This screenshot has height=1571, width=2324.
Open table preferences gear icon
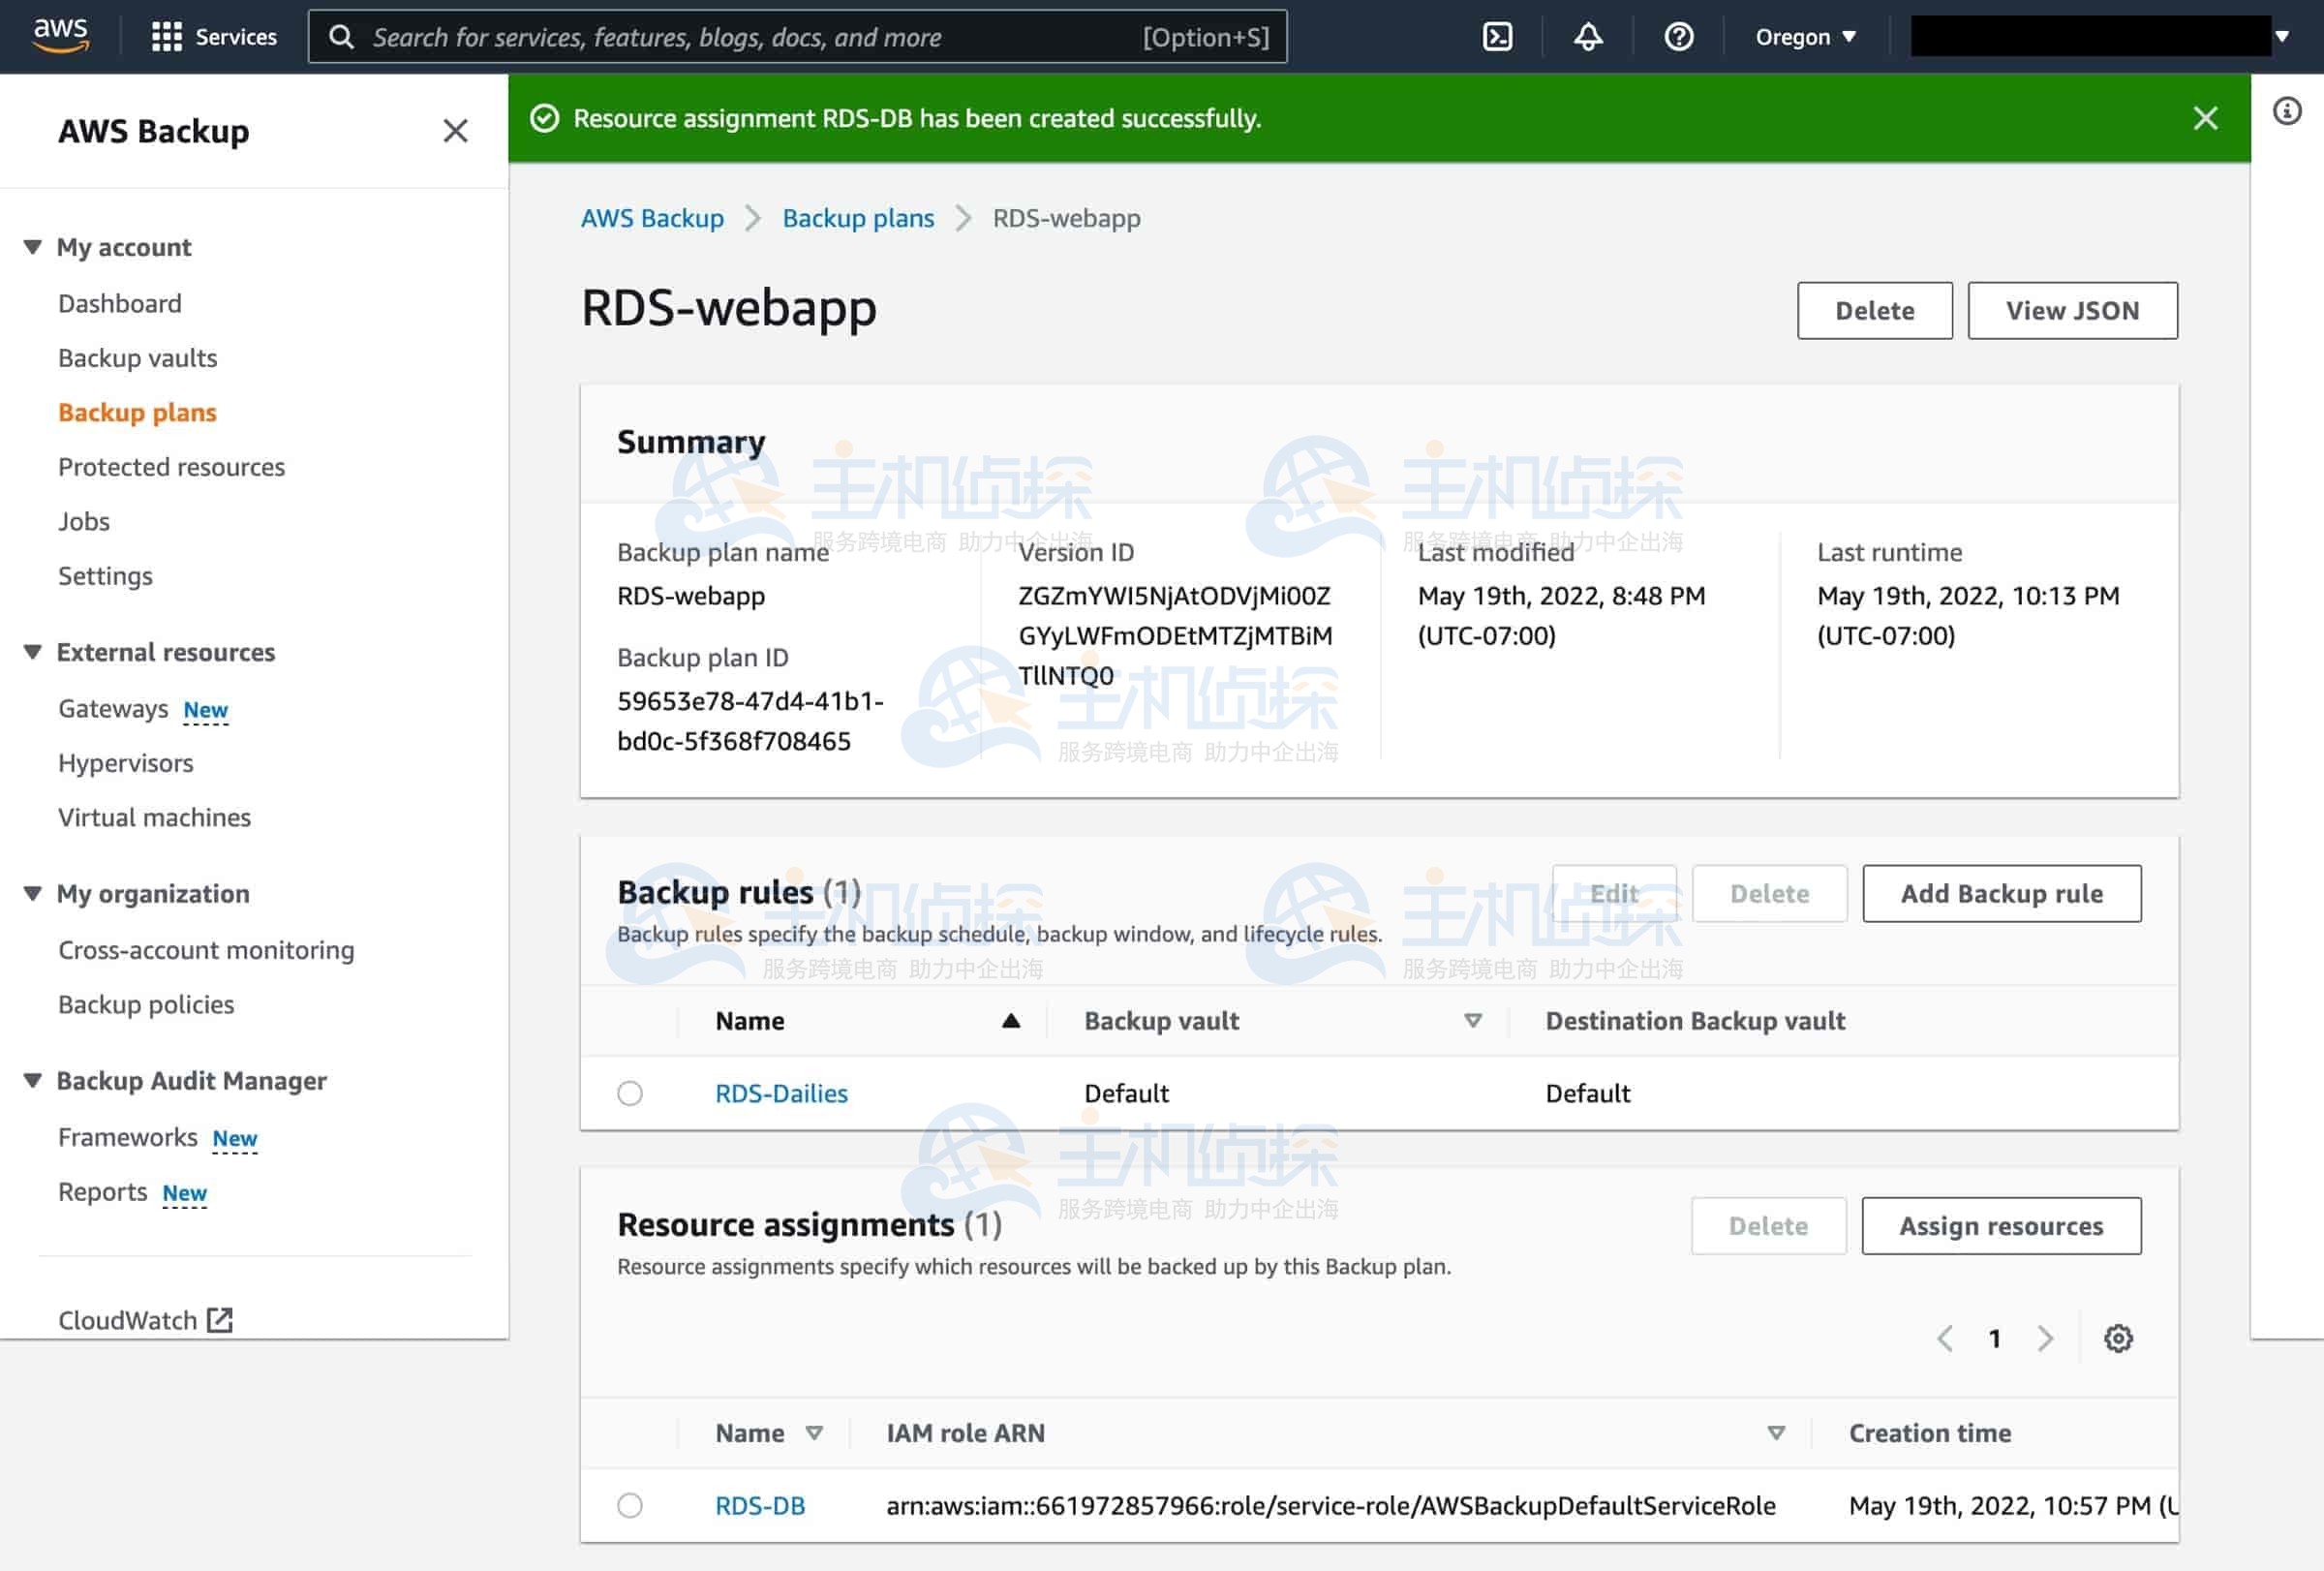pyautogui.click(x=2117, y=1338)
